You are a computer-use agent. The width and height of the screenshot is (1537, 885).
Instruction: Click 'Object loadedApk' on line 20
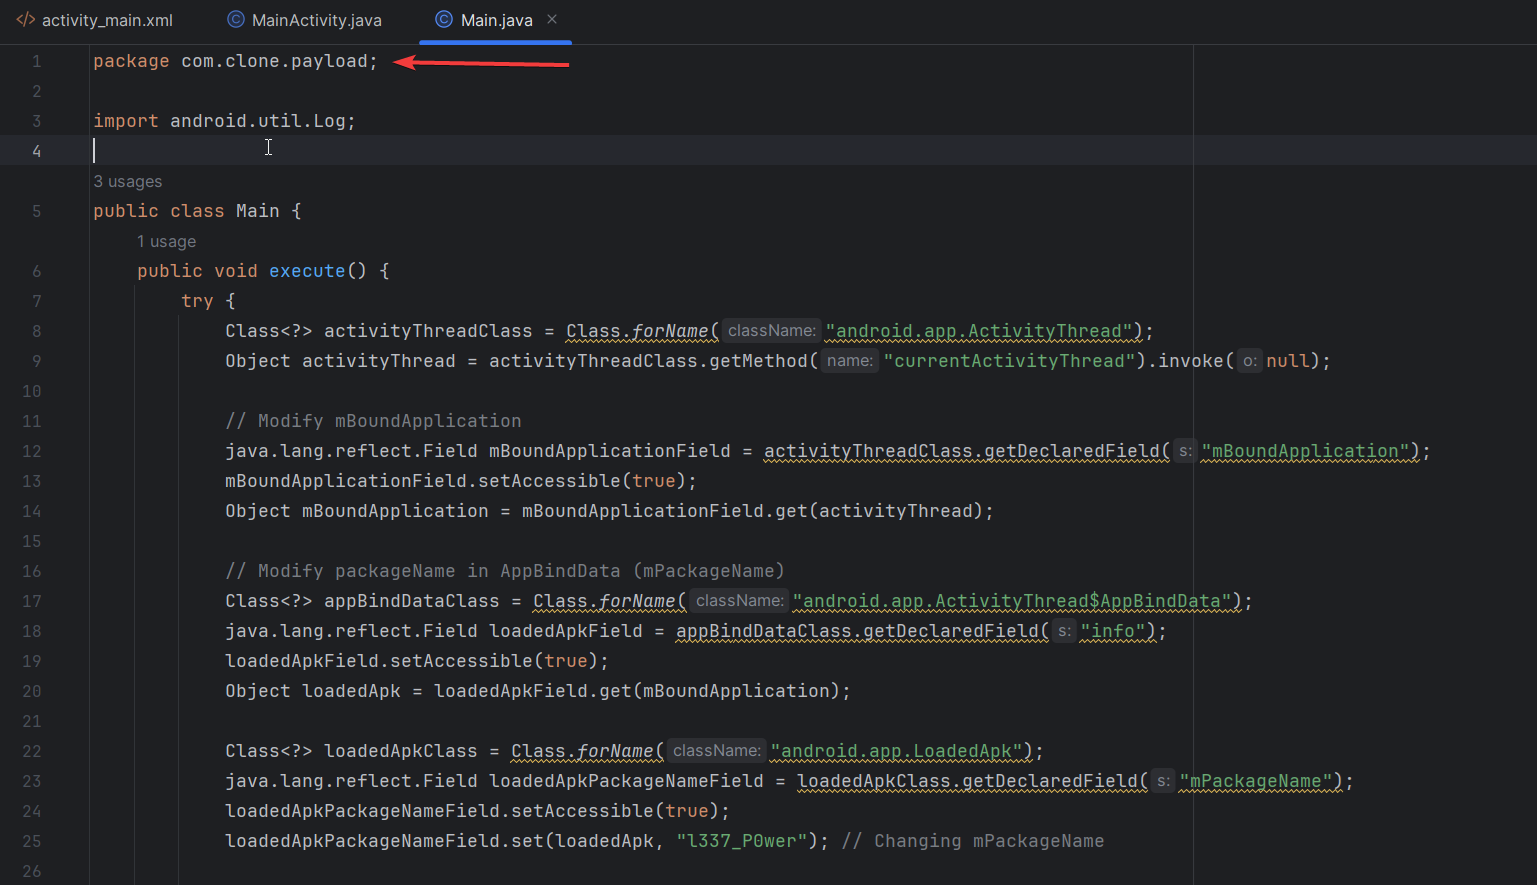pyautogui.click(x=313, y=691)
